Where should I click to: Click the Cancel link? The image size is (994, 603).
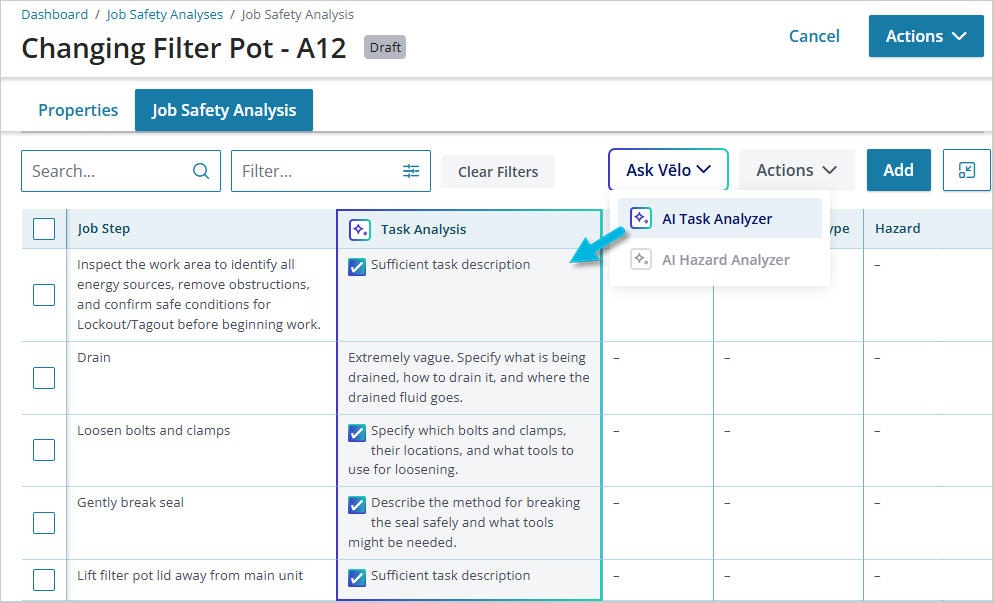pos(814,36)
